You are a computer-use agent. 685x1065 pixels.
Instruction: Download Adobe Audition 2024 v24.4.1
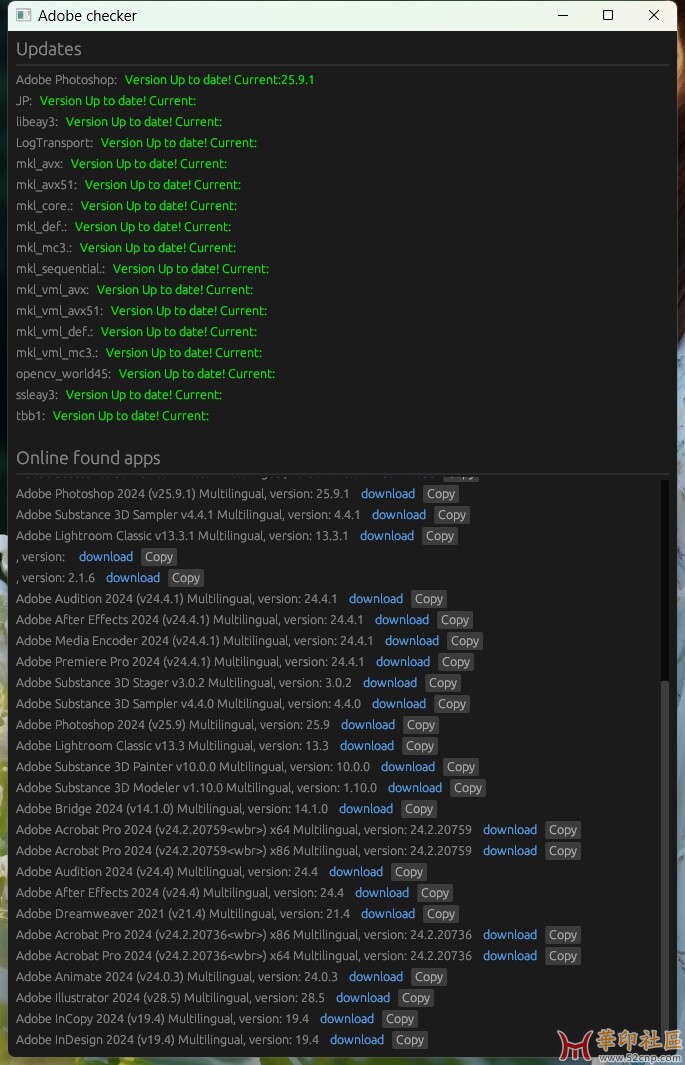tap(376, 599)
